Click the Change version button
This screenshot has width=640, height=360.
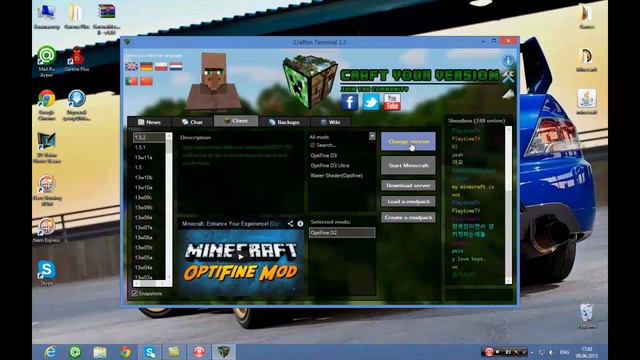point(408,142)
